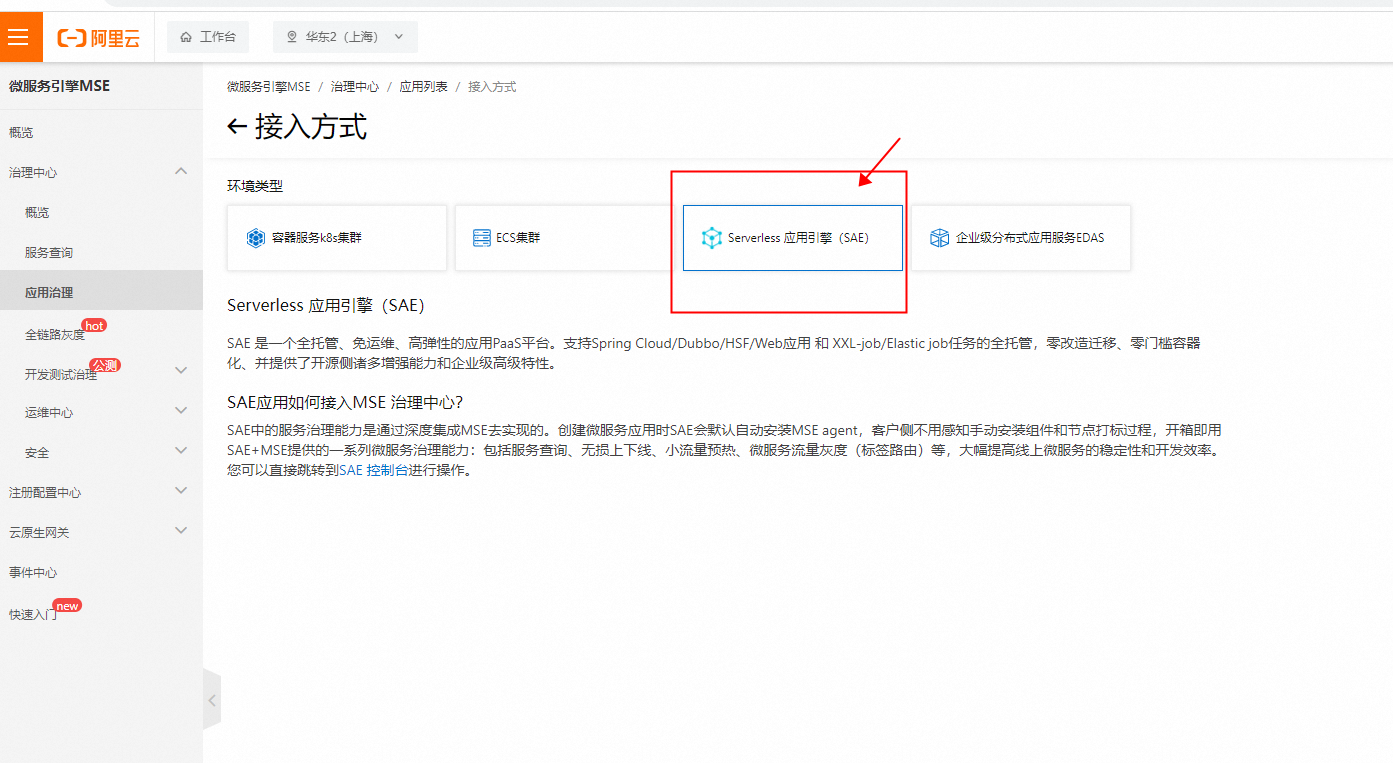This screenshot has width=1393, height=763.
Task: Click the EDAS box icon
Action: (939, 238)
